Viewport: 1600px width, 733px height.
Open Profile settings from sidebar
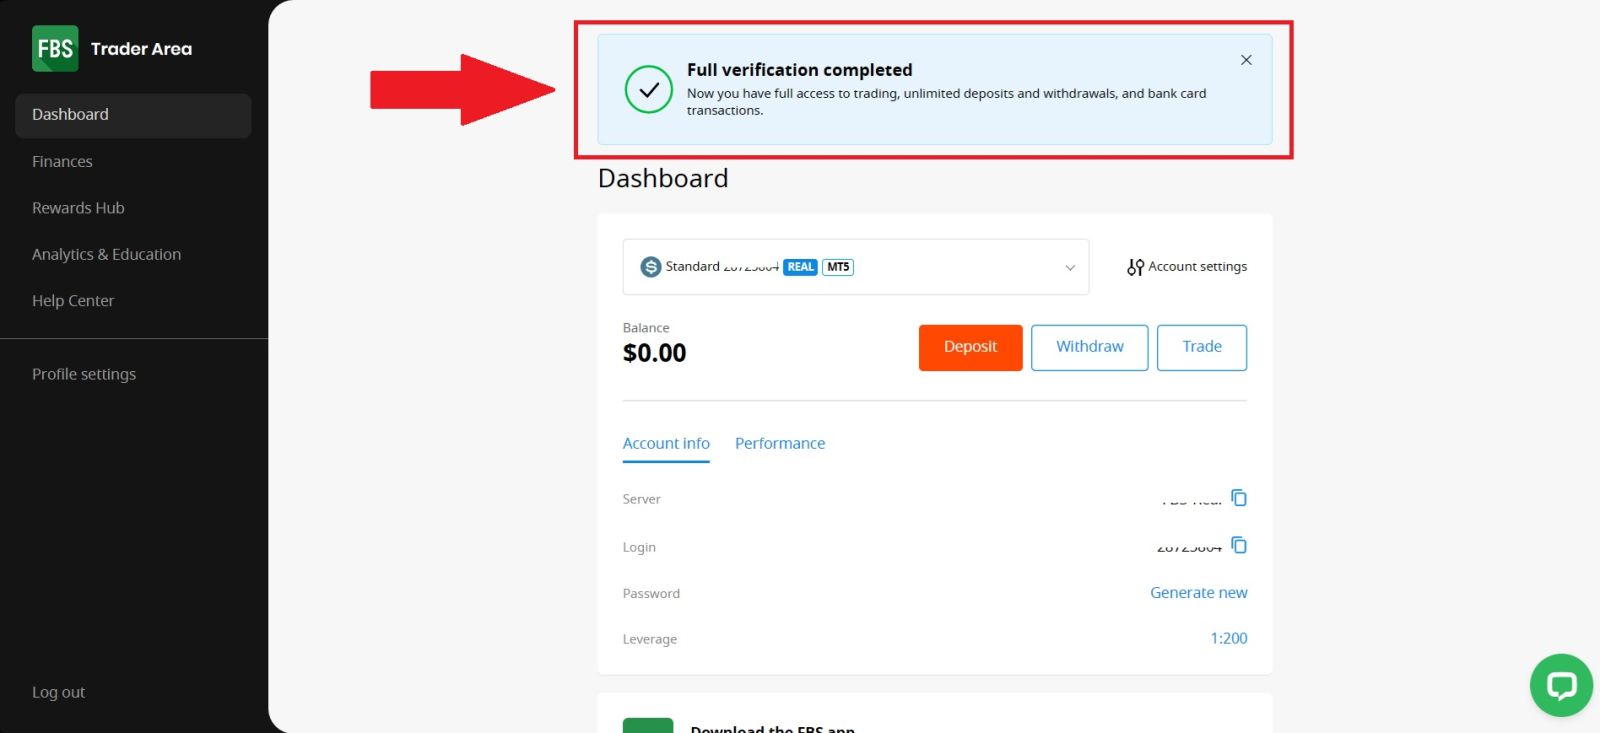click(x=84, y=374)
